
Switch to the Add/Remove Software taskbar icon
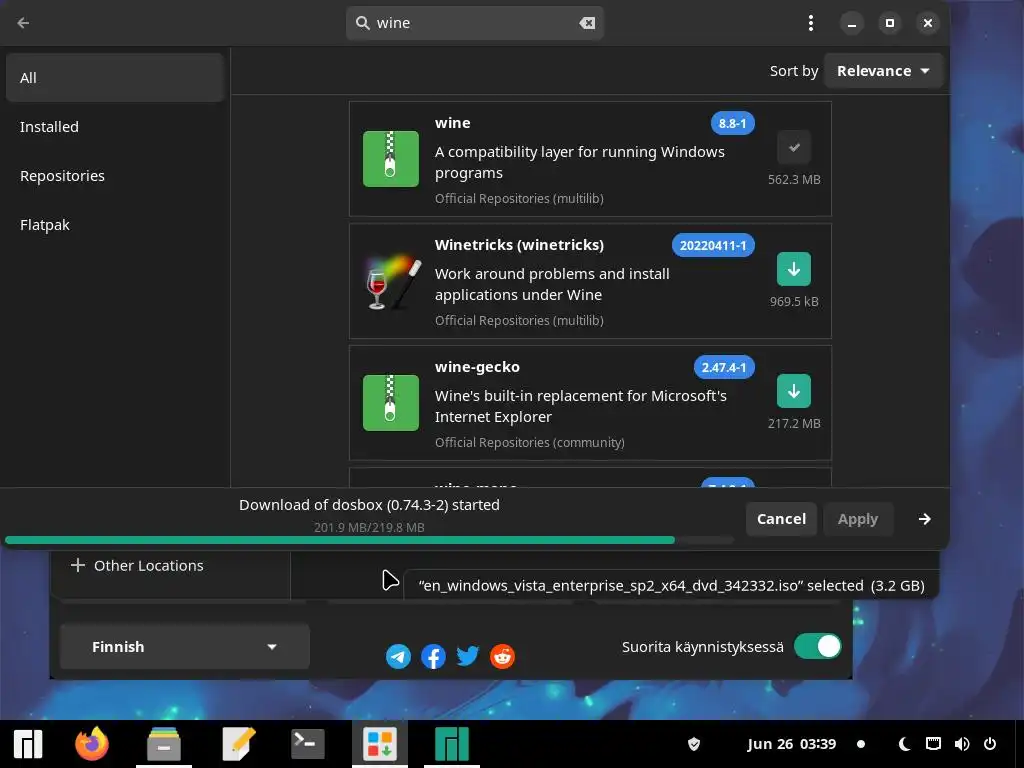click(380, 744)
